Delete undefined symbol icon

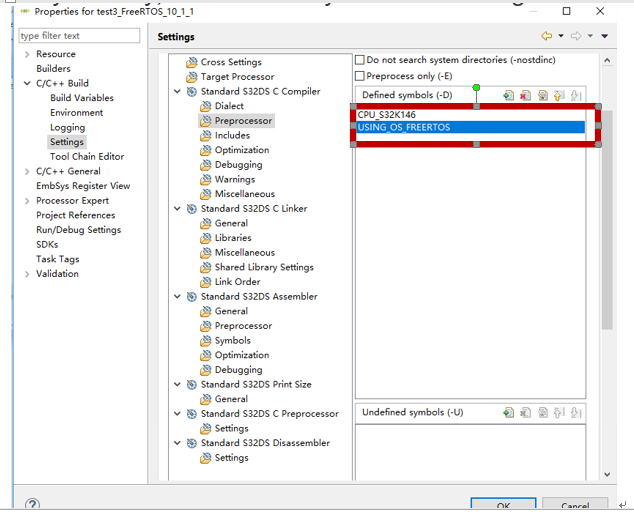525,412
